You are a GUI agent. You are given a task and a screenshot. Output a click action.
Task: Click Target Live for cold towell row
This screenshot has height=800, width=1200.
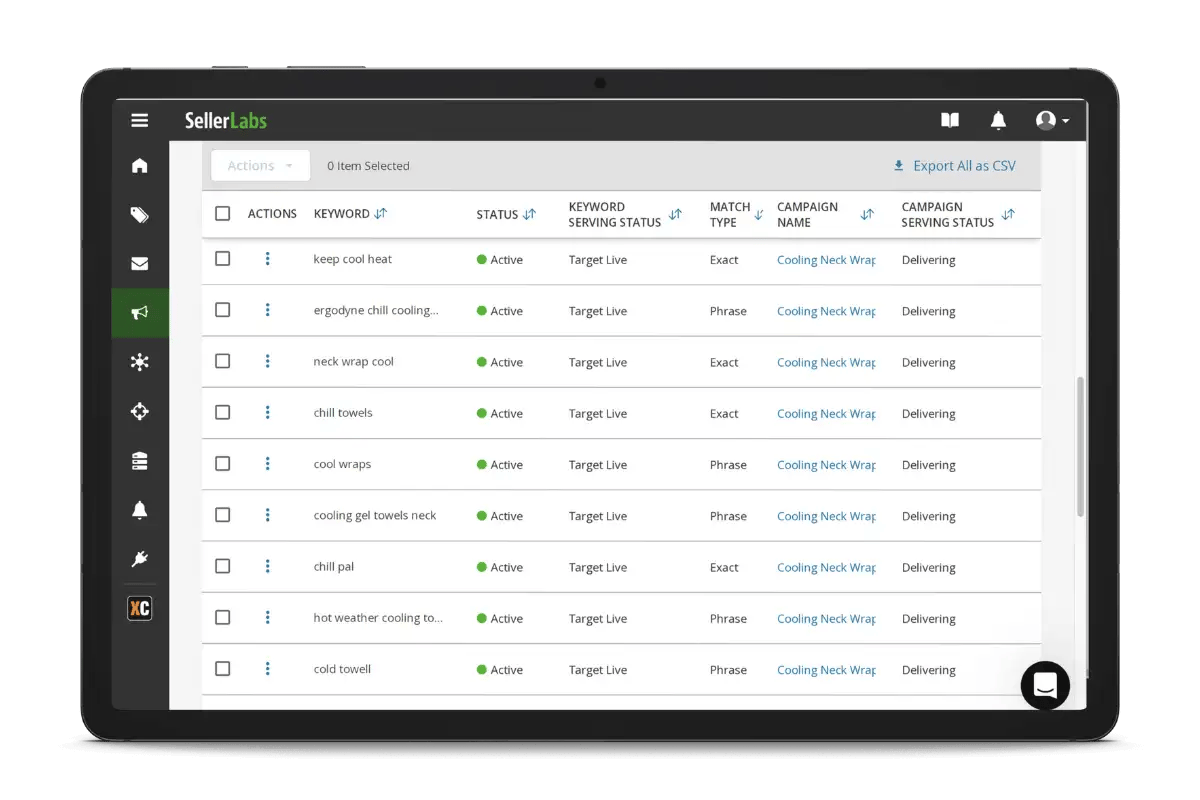[598, 670]
